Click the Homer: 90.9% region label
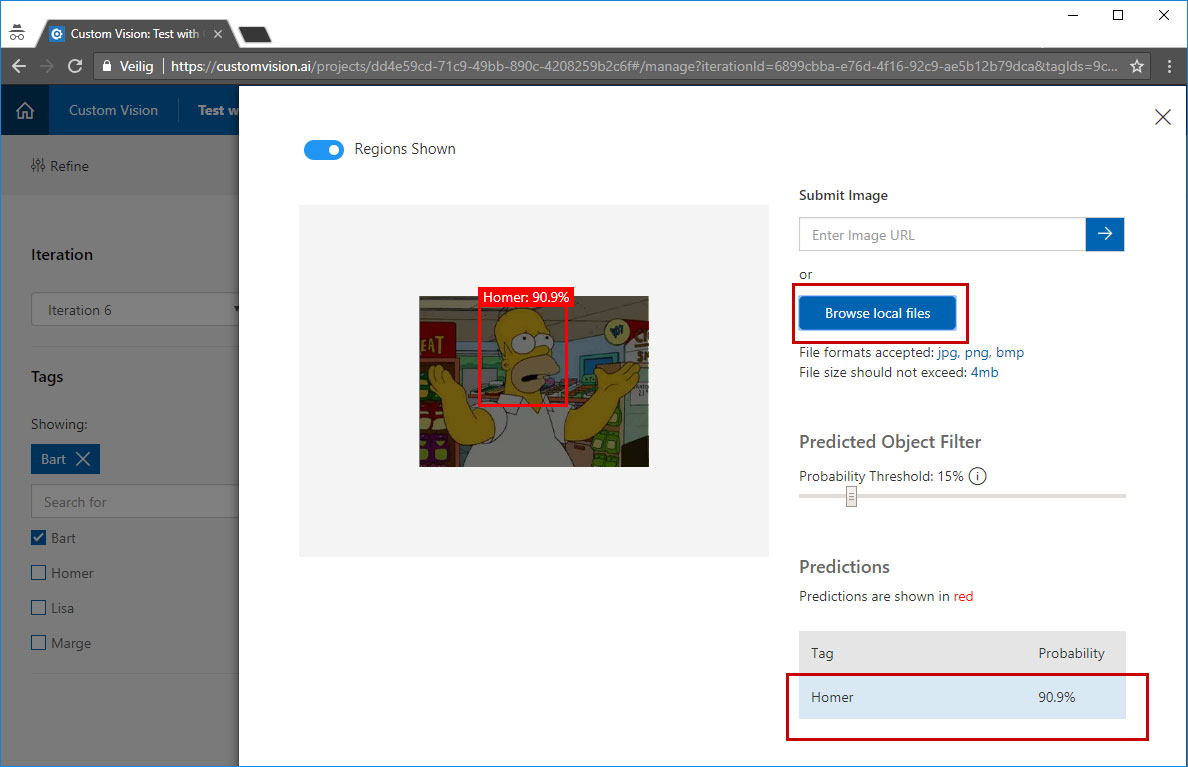This screenshot has height=767, width=1188. tap(526, 297)
